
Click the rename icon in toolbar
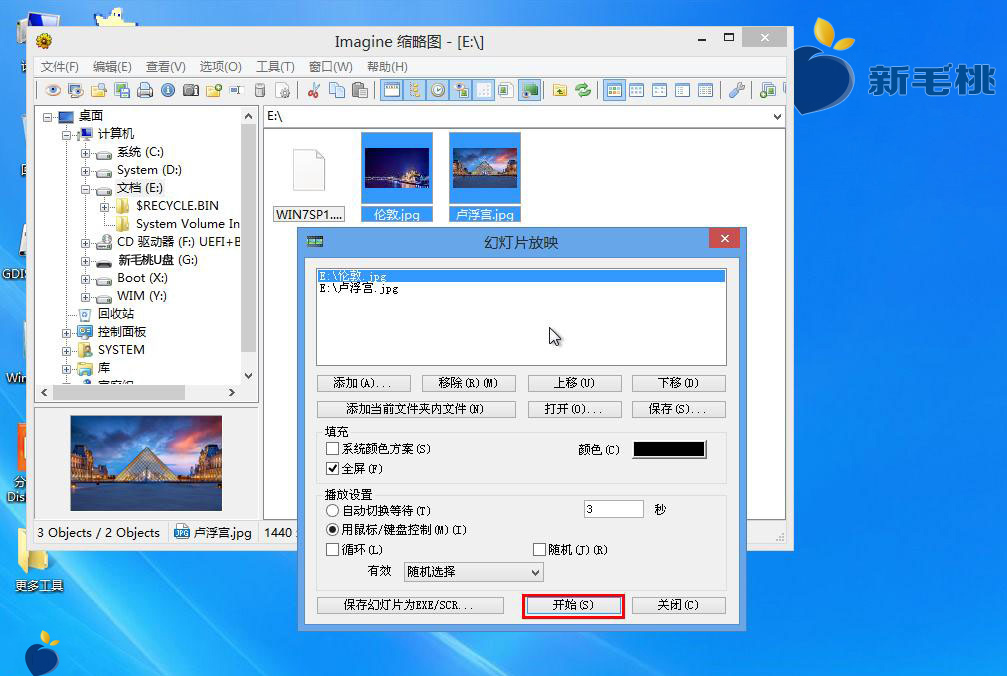tap(236, 91)
